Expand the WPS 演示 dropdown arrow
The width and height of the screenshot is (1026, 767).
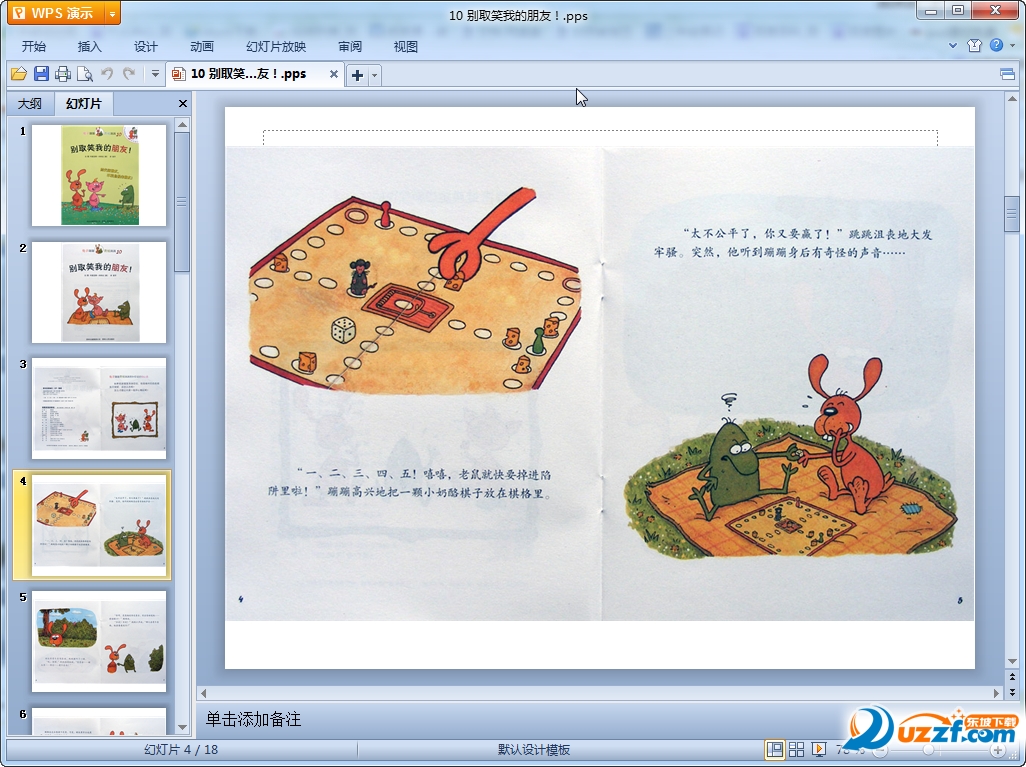113,13
